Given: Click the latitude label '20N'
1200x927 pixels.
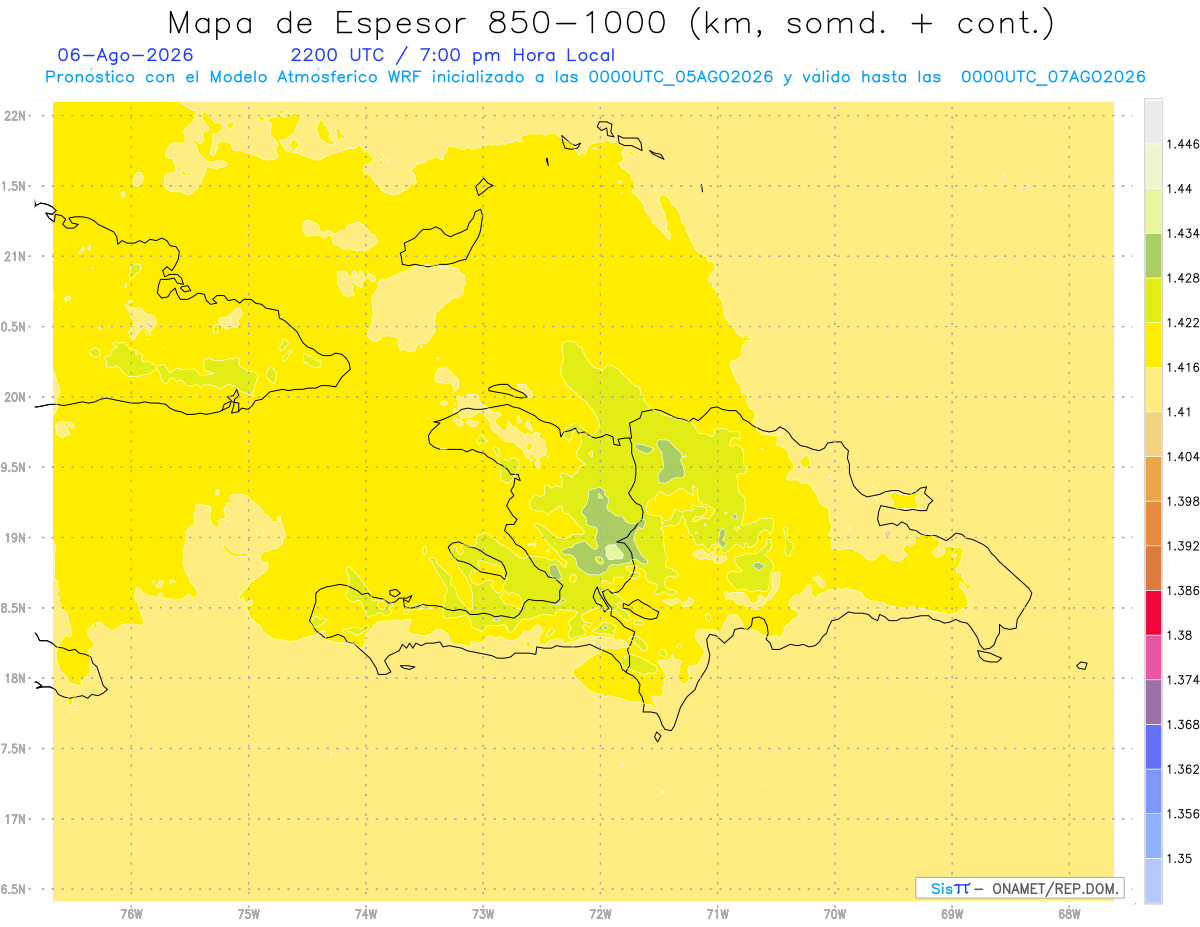Looking at the screenshot, I should click(16, 397).
